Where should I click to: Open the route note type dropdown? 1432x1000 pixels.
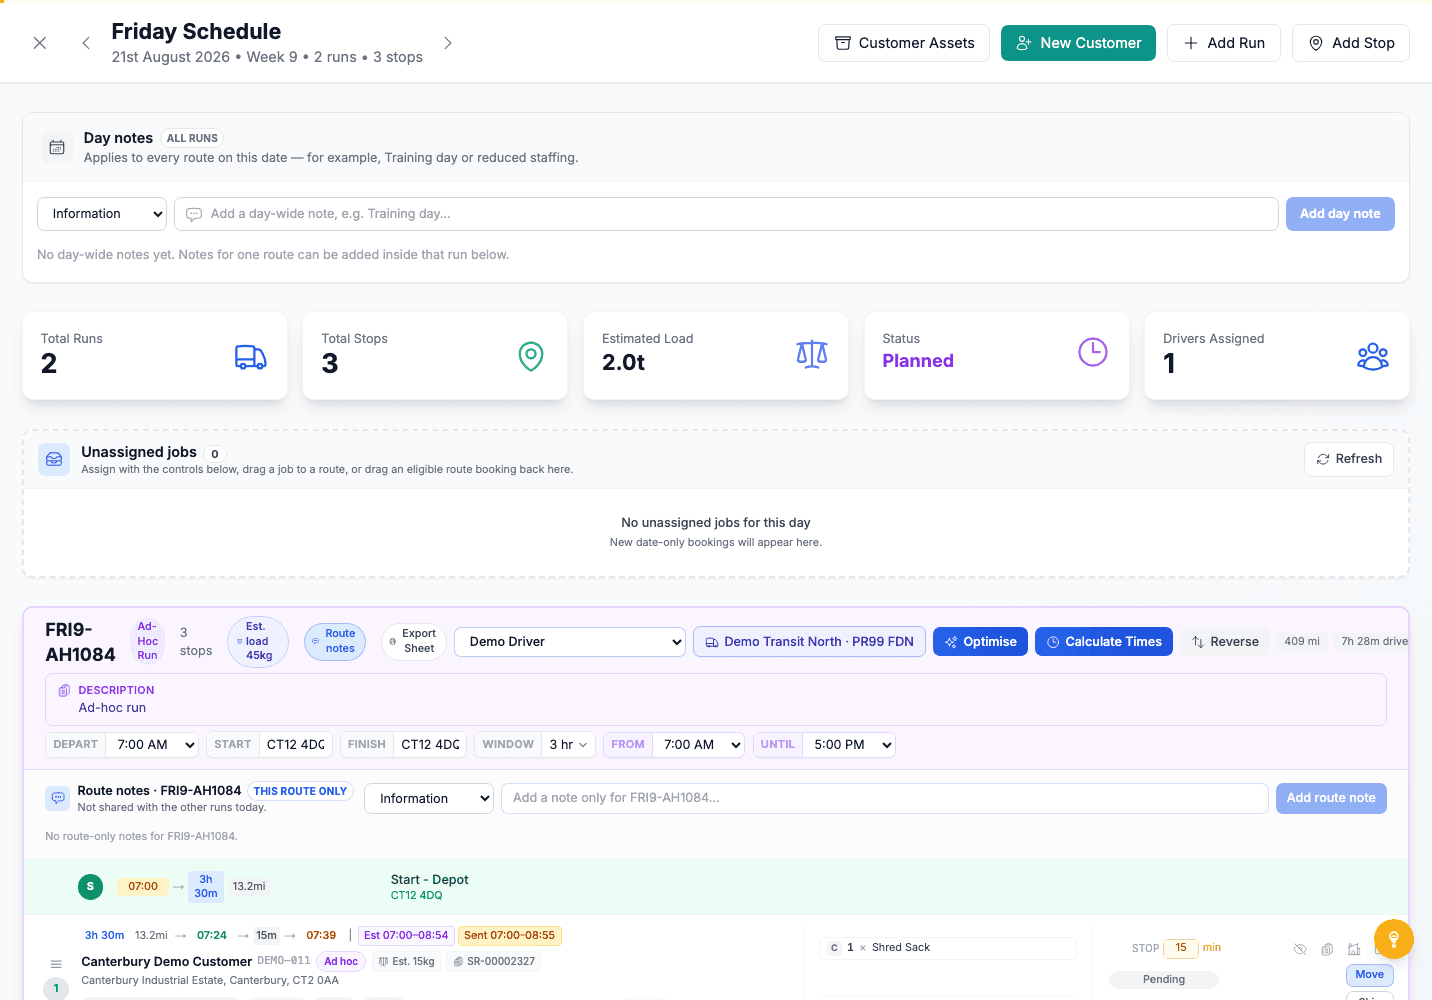click(x=429, y=799)
